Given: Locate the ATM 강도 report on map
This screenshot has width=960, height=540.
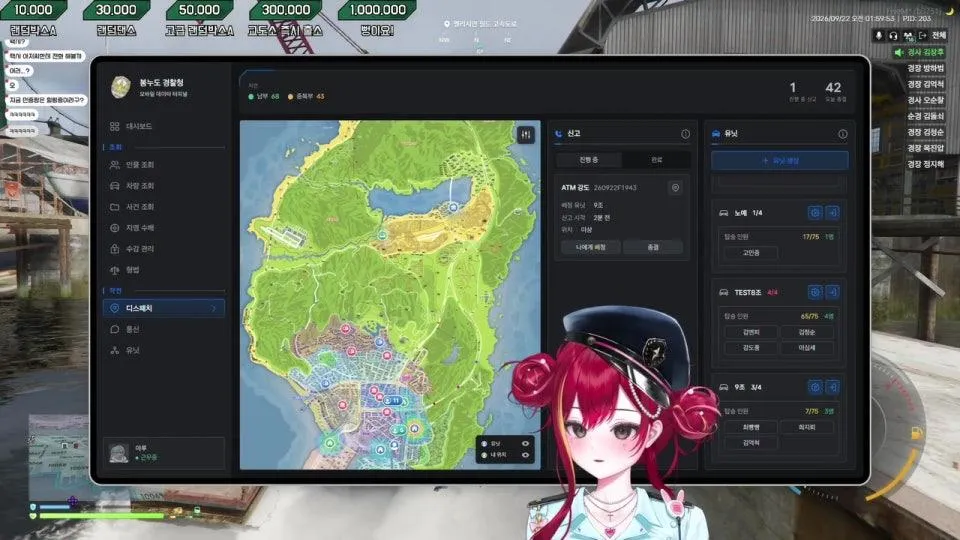Looking at the screenshot, I should 675,187.
